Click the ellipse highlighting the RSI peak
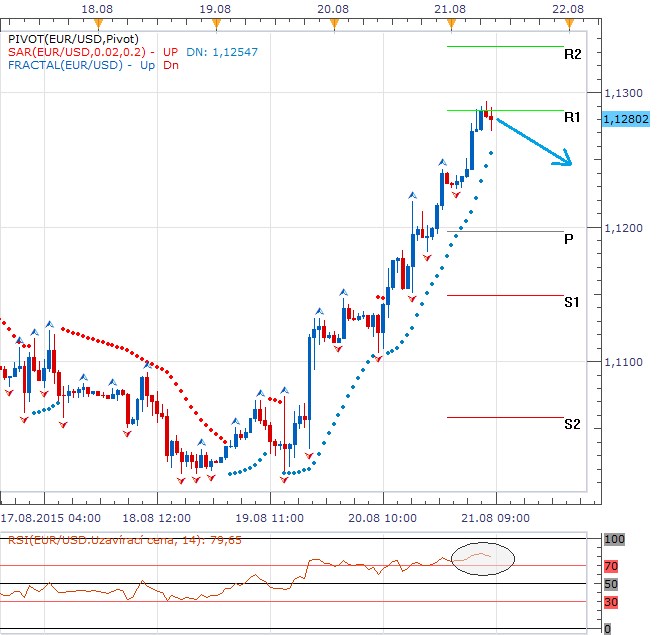659x635 pixels. point(482,557)
